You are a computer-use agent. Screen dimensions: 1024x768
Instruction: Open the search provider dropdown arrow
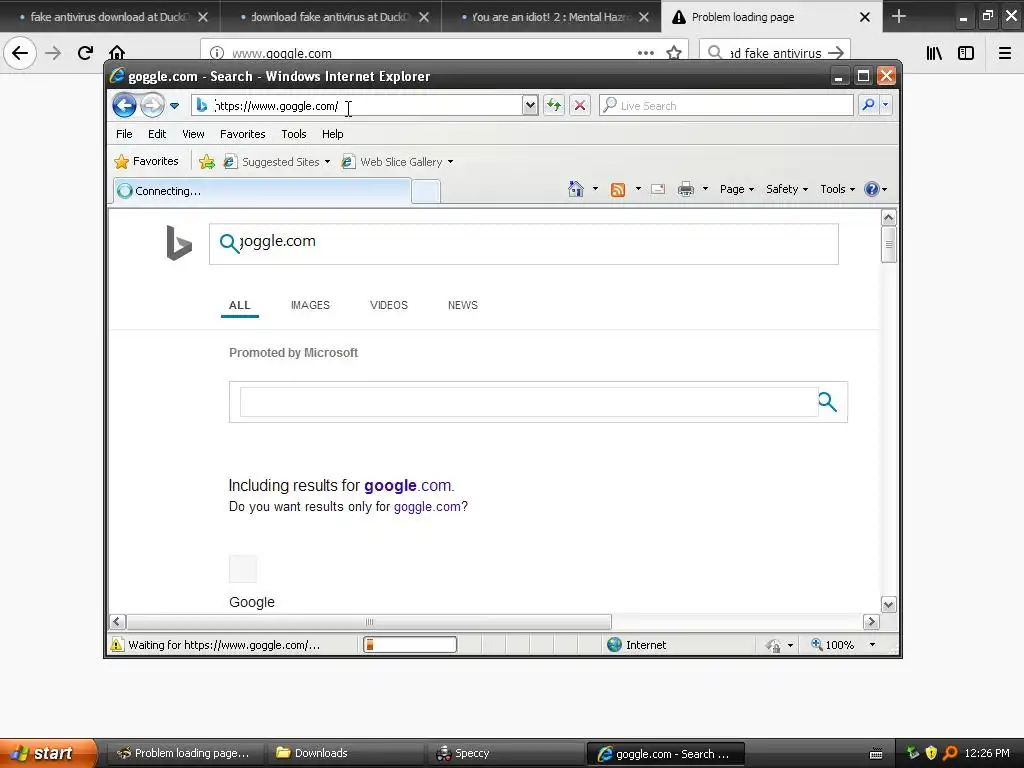pyautogui.click(x=886, y=104)
